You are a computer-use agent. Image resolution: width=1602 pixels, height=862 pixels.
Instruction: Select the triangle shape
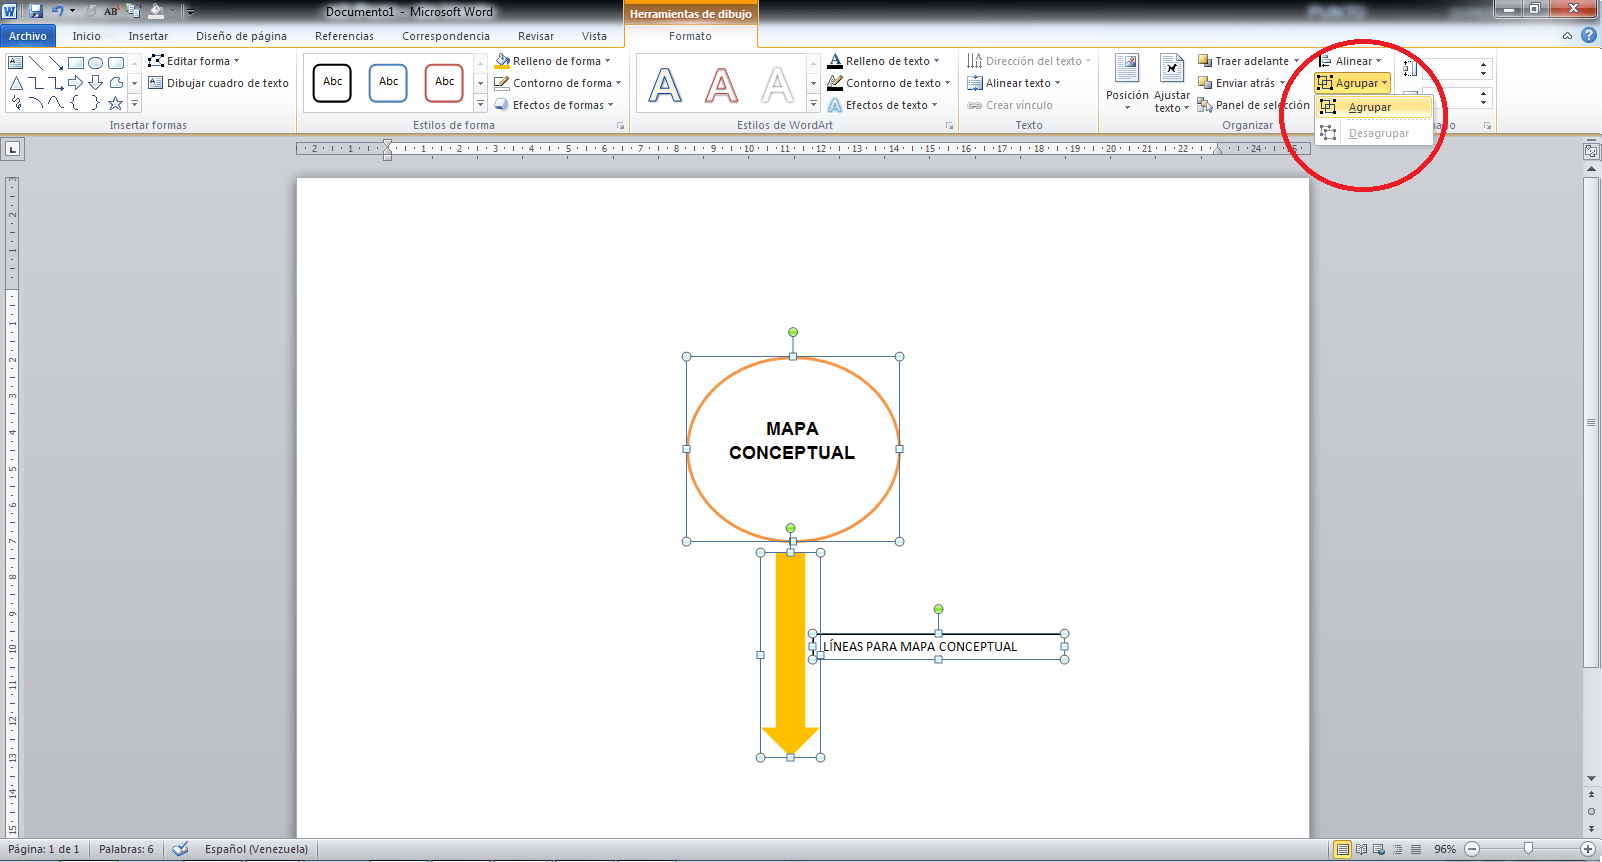16,82
